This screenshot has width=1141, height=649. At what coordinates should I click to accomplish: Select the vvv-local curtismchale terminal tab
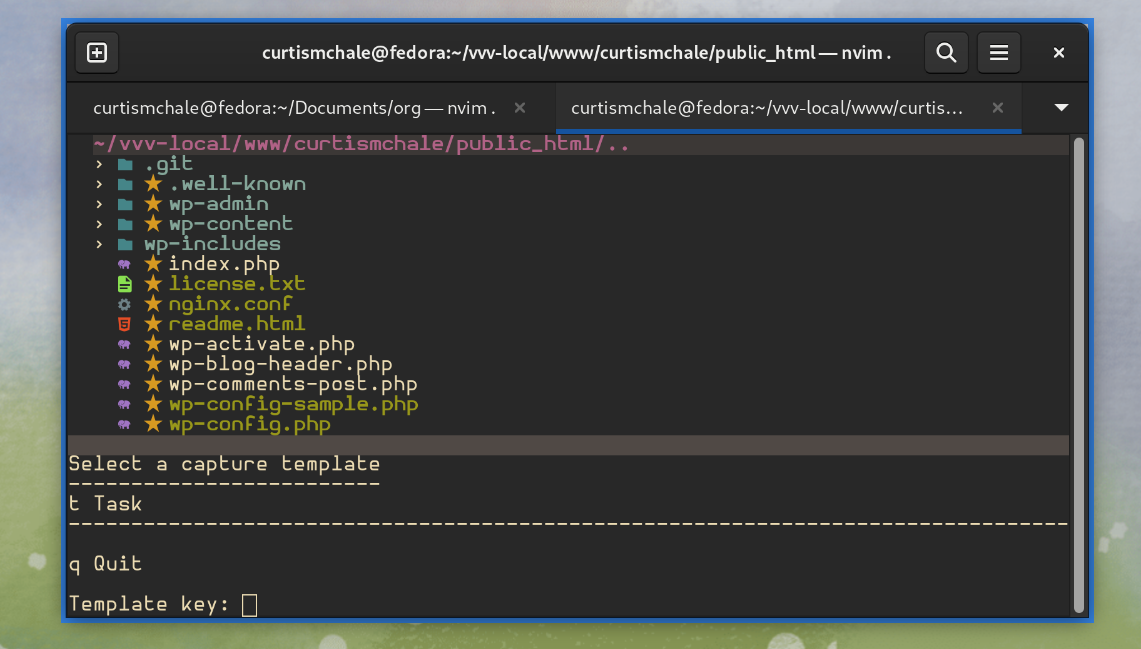click(x=767, y=108)
